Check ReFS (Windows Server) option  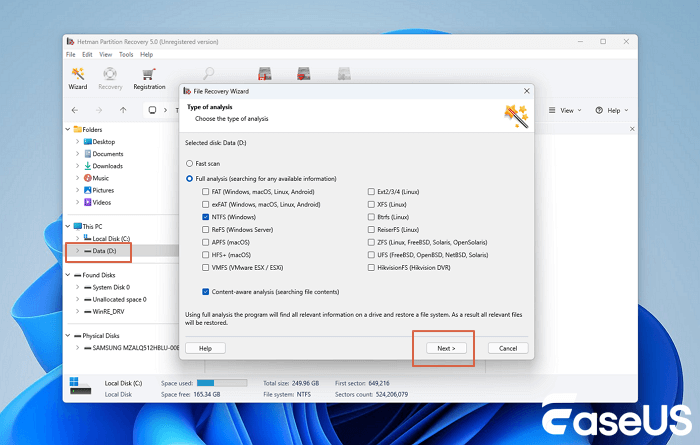(x=205, y=229)
